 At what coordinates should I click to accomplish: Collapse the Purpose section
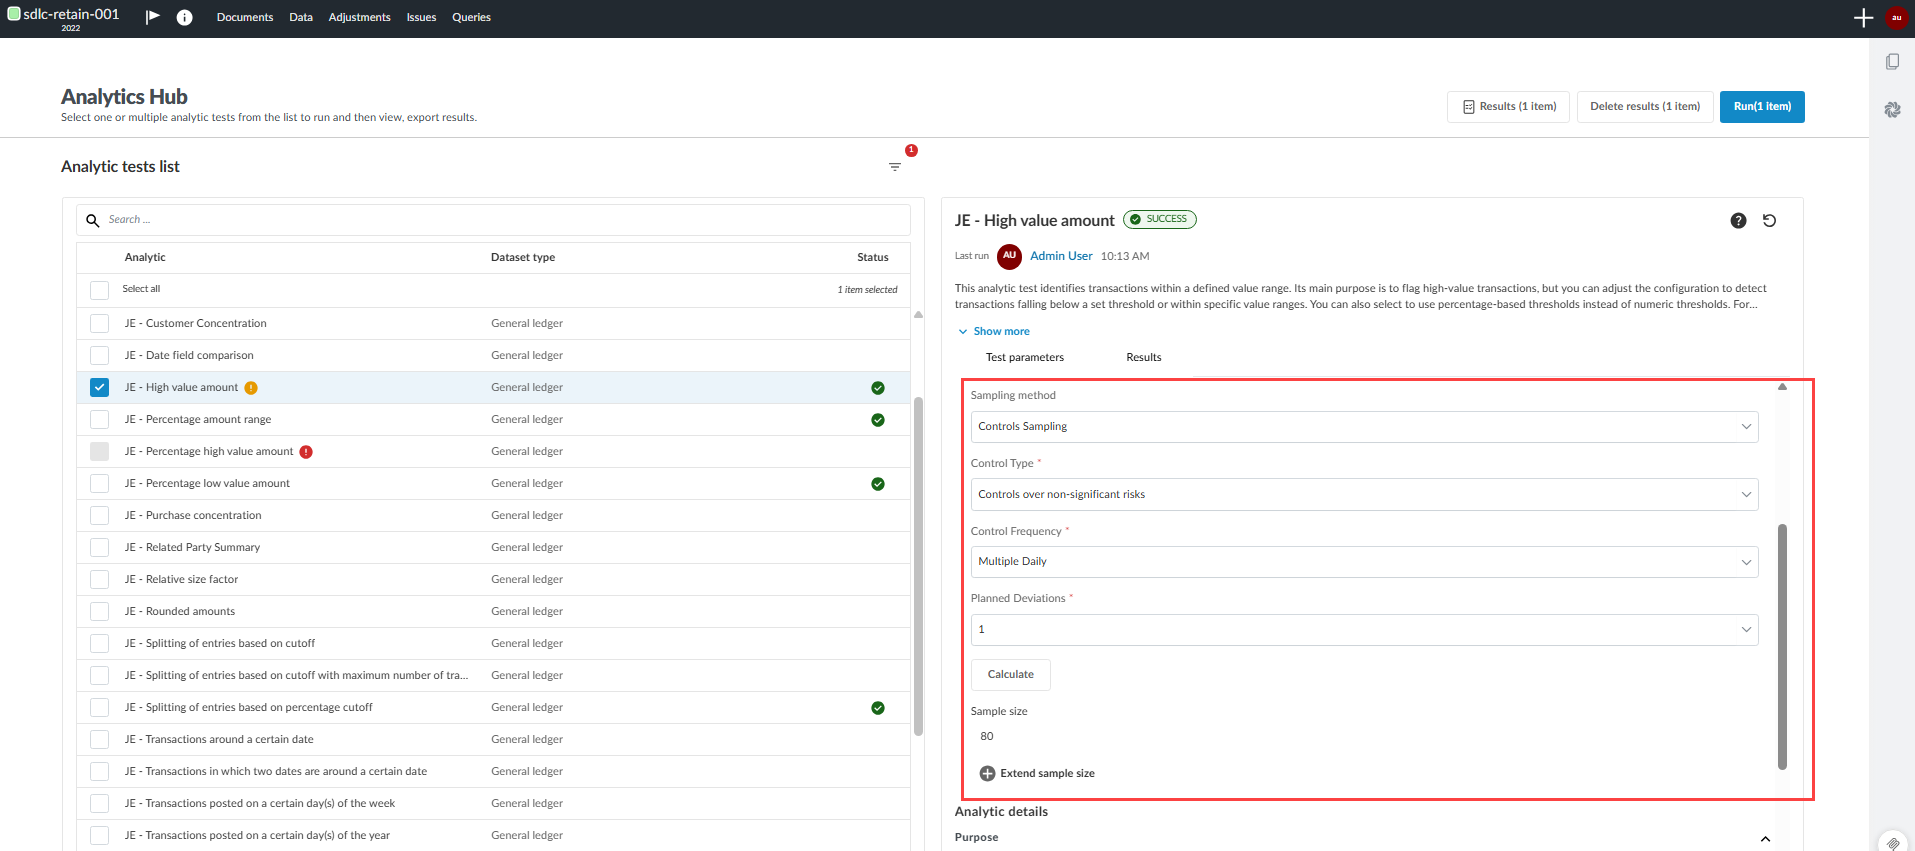tap(1765, 839)
